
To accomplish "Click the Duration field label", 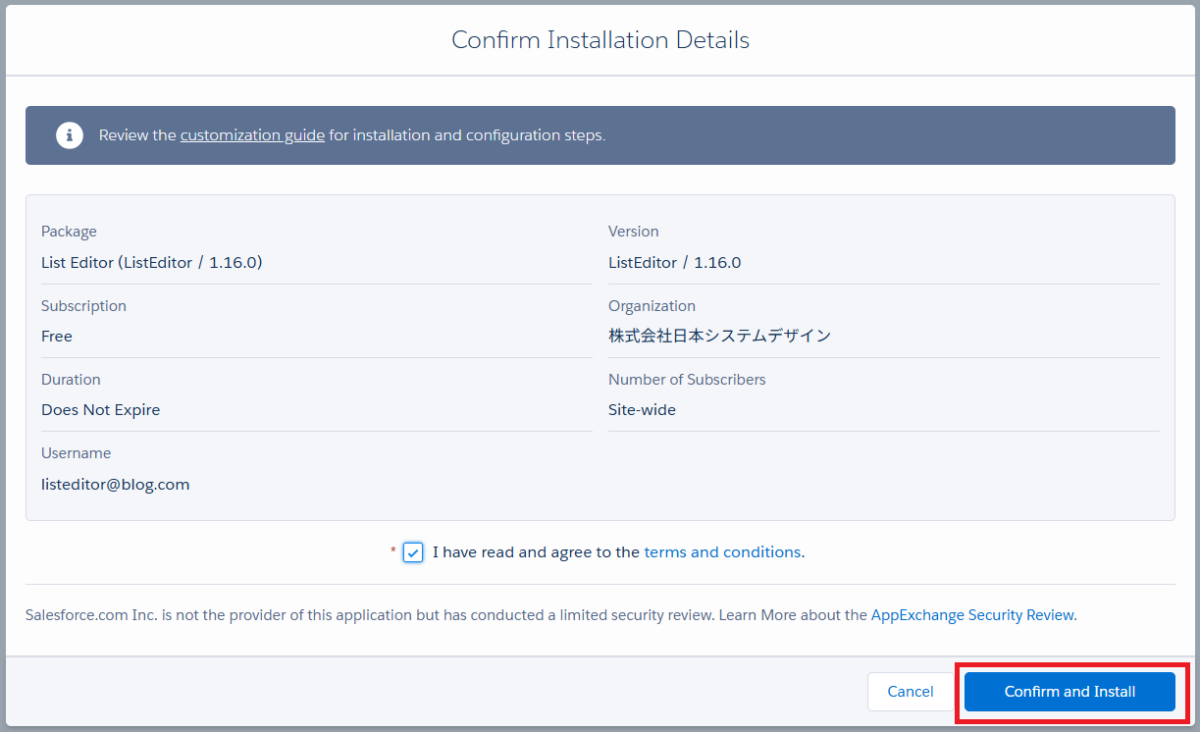I will (71, 379).
